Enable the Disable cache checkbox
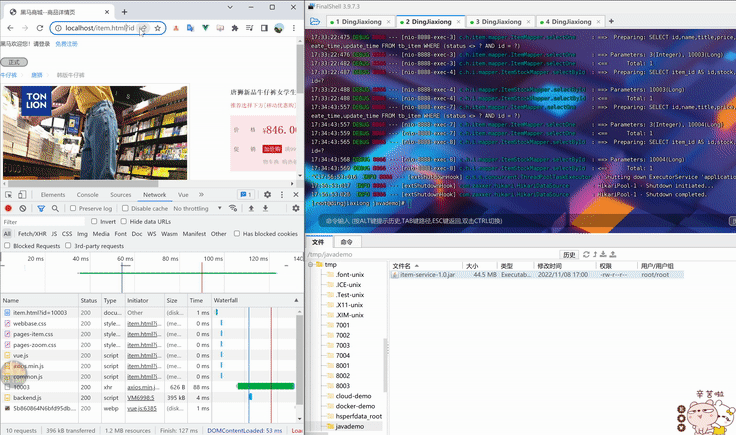 124,208
